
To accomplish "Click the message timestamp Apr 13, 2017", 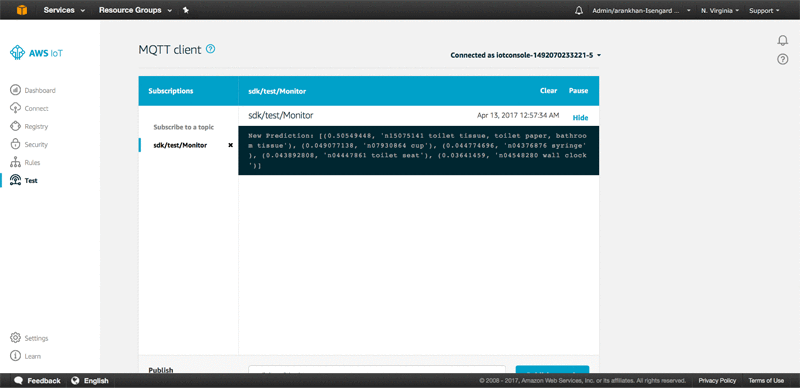I will 518,115.
